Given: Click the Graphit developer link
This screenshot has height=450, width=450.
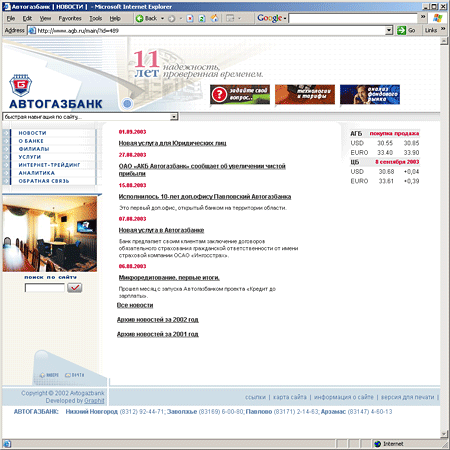Looking at the screenshot, I should click(94, 400).
